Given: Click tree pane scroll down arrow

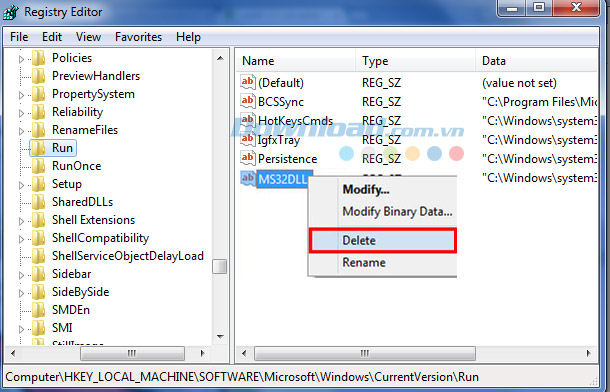Looking at the screenshot, I should (x=220, y=336).
